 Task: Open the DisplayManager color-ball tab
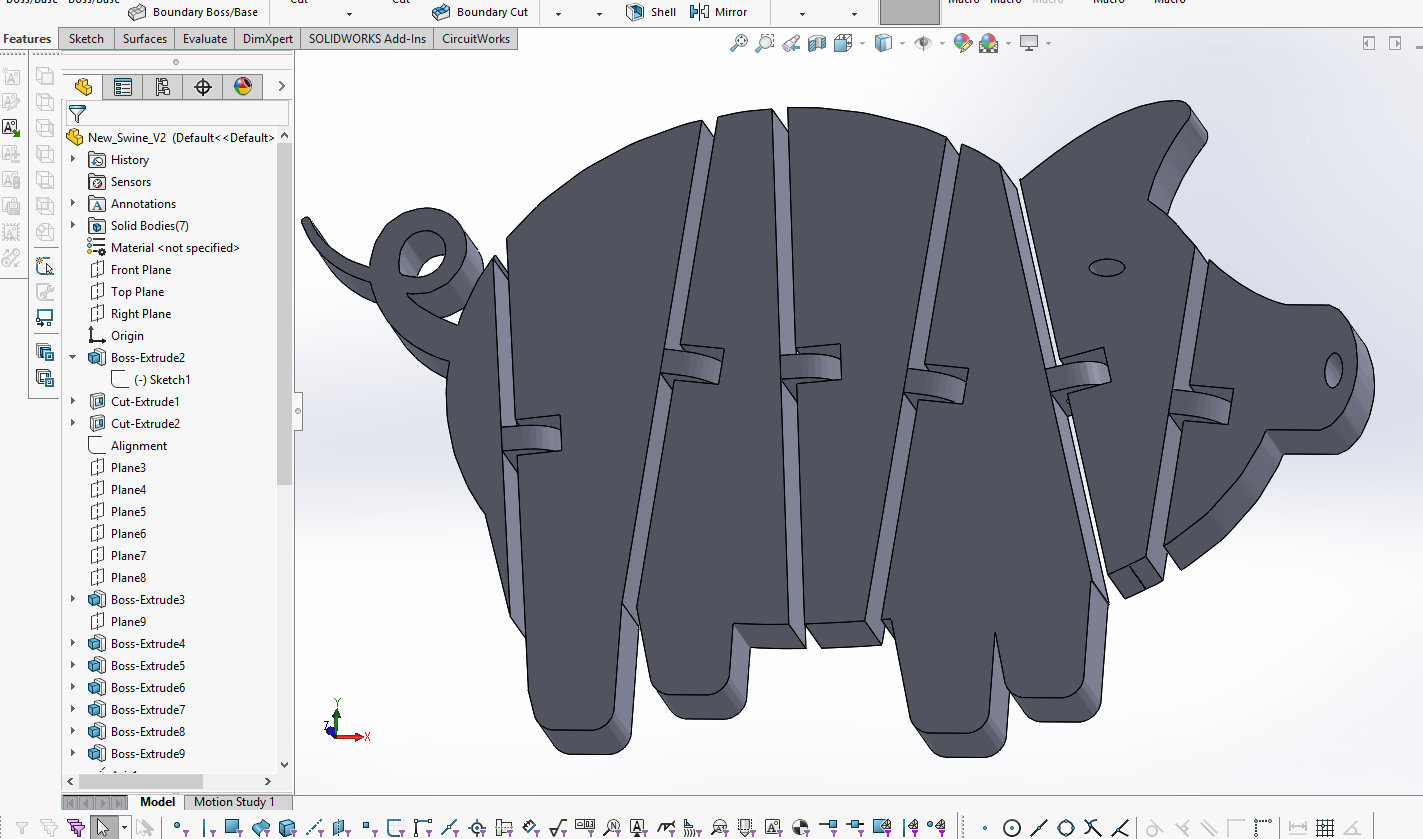click(243, 87)
